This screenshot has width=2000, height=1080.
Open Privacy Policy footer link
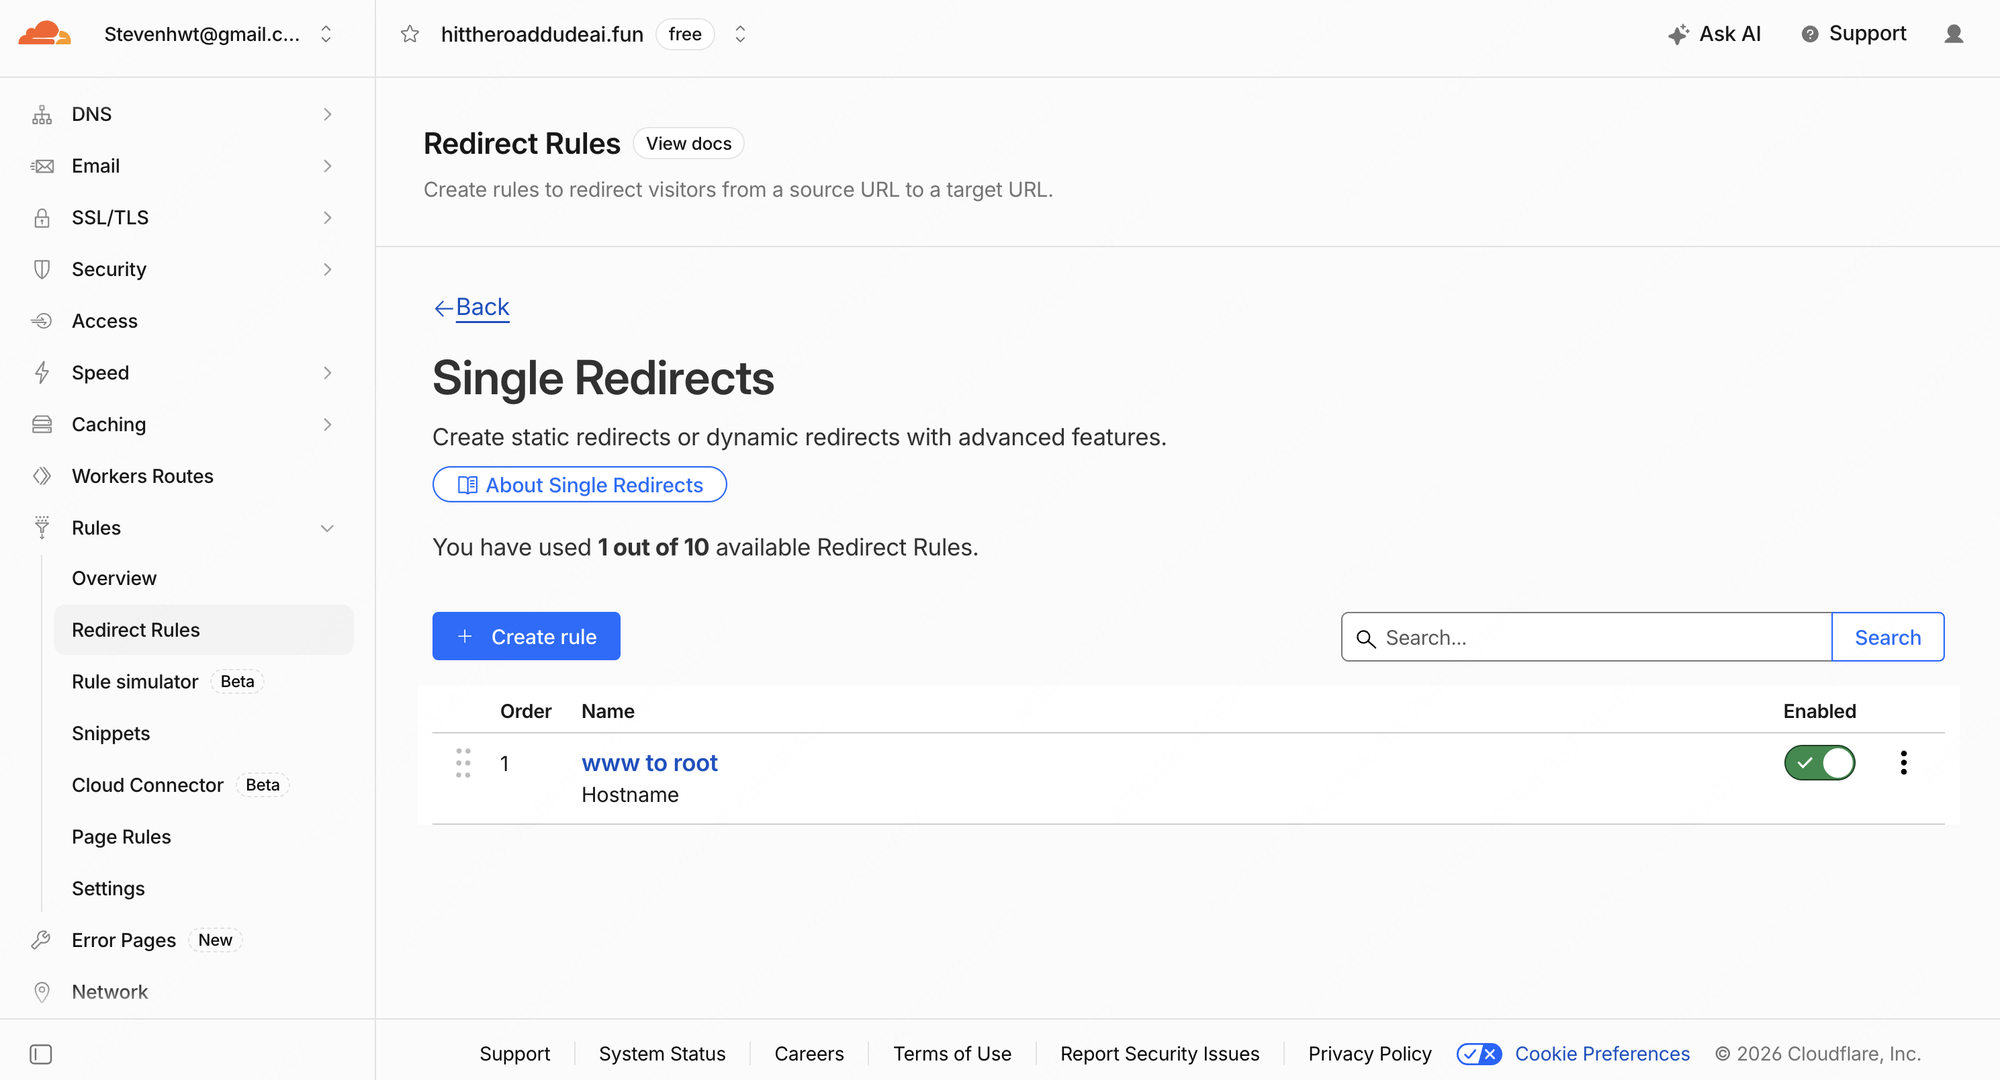point(1370,1054)
